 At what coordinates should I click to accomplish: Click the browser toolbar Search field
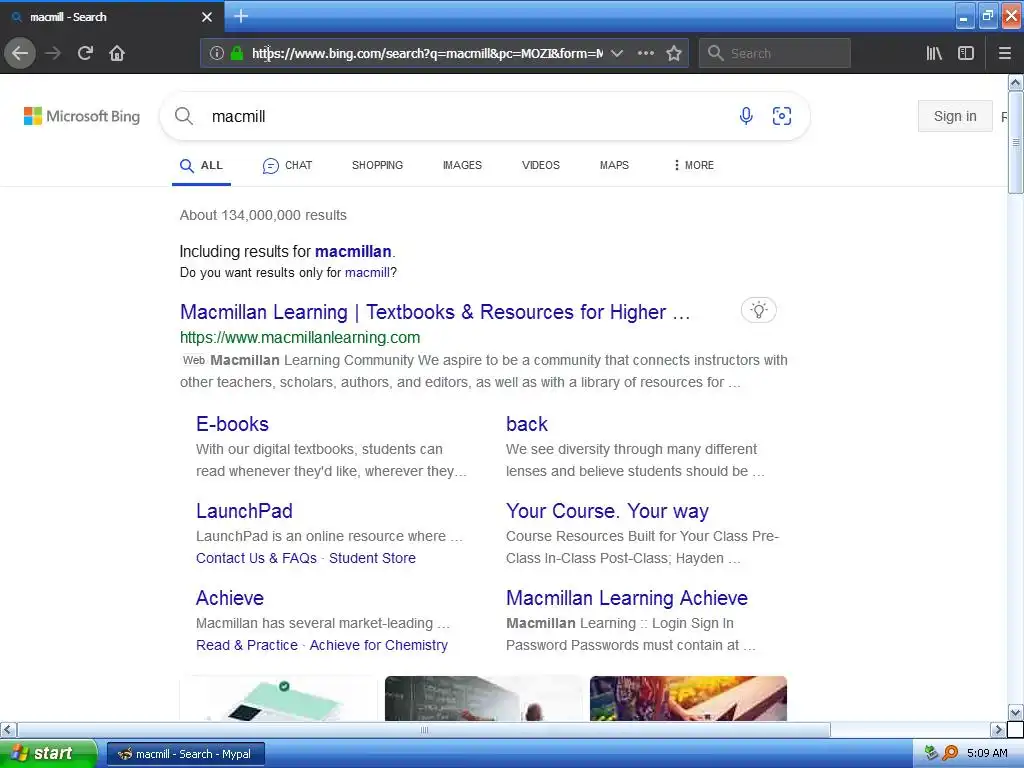point(775,53)
